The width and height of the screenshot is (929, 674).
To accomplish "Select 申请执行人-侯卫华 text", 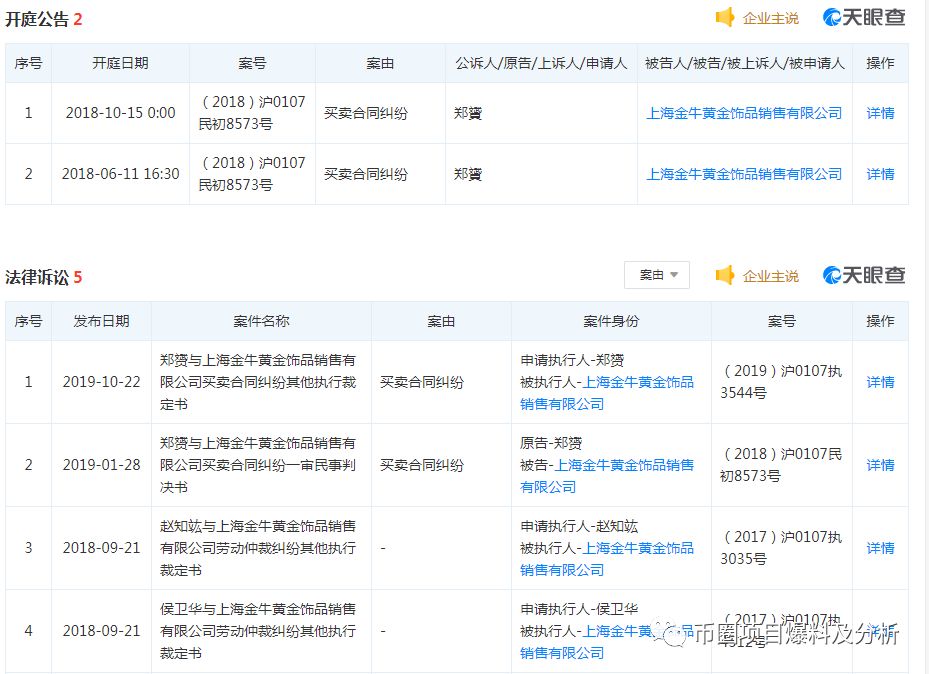I will pos(579,609).
